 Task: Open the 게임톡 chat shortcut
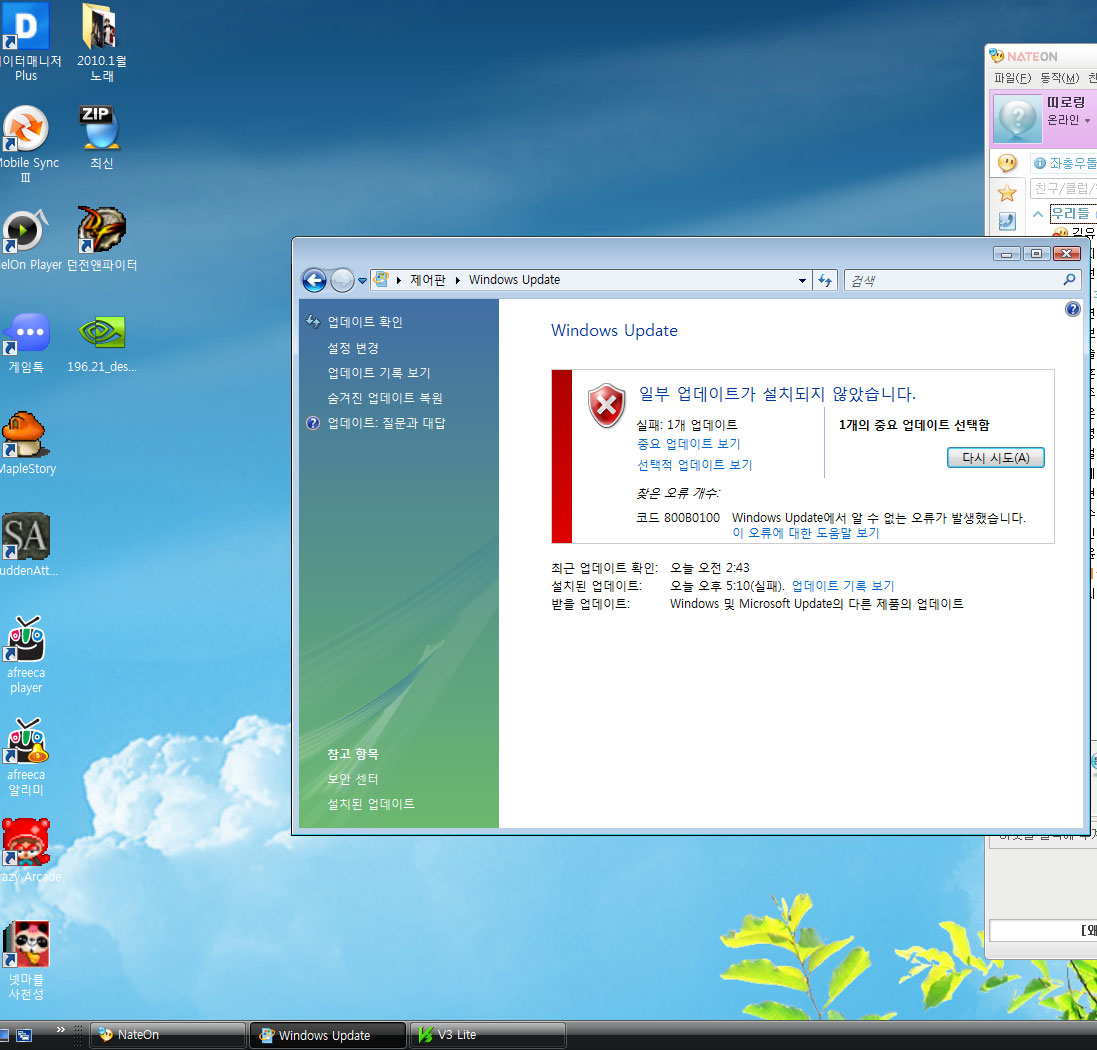[x=27, y=343]
